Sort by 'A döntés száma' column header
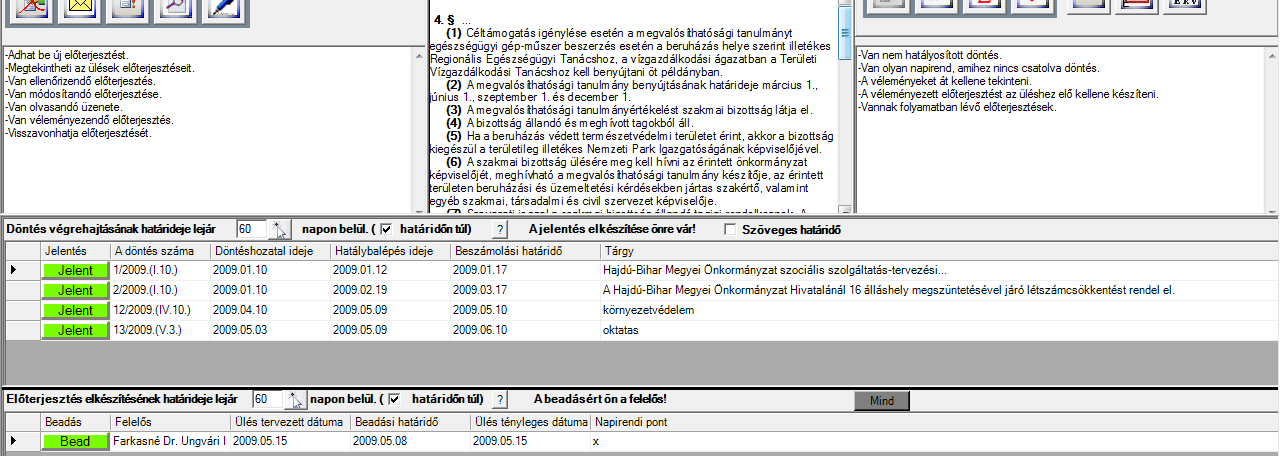 160,250
